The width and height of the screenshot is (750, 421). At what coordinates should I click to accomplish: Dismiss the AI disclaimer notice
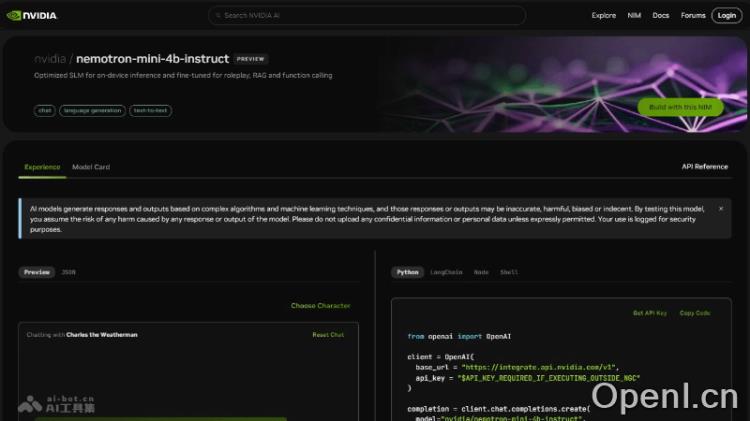click(x=720, y=208)
